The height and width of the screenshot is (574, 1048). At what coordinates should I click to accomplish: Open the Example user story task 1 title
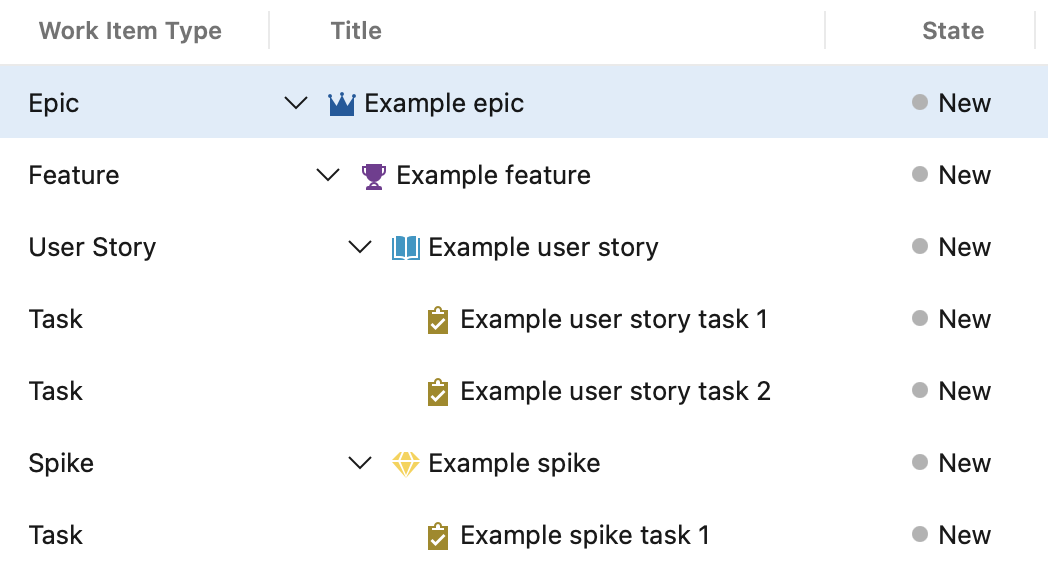(613, 320)
